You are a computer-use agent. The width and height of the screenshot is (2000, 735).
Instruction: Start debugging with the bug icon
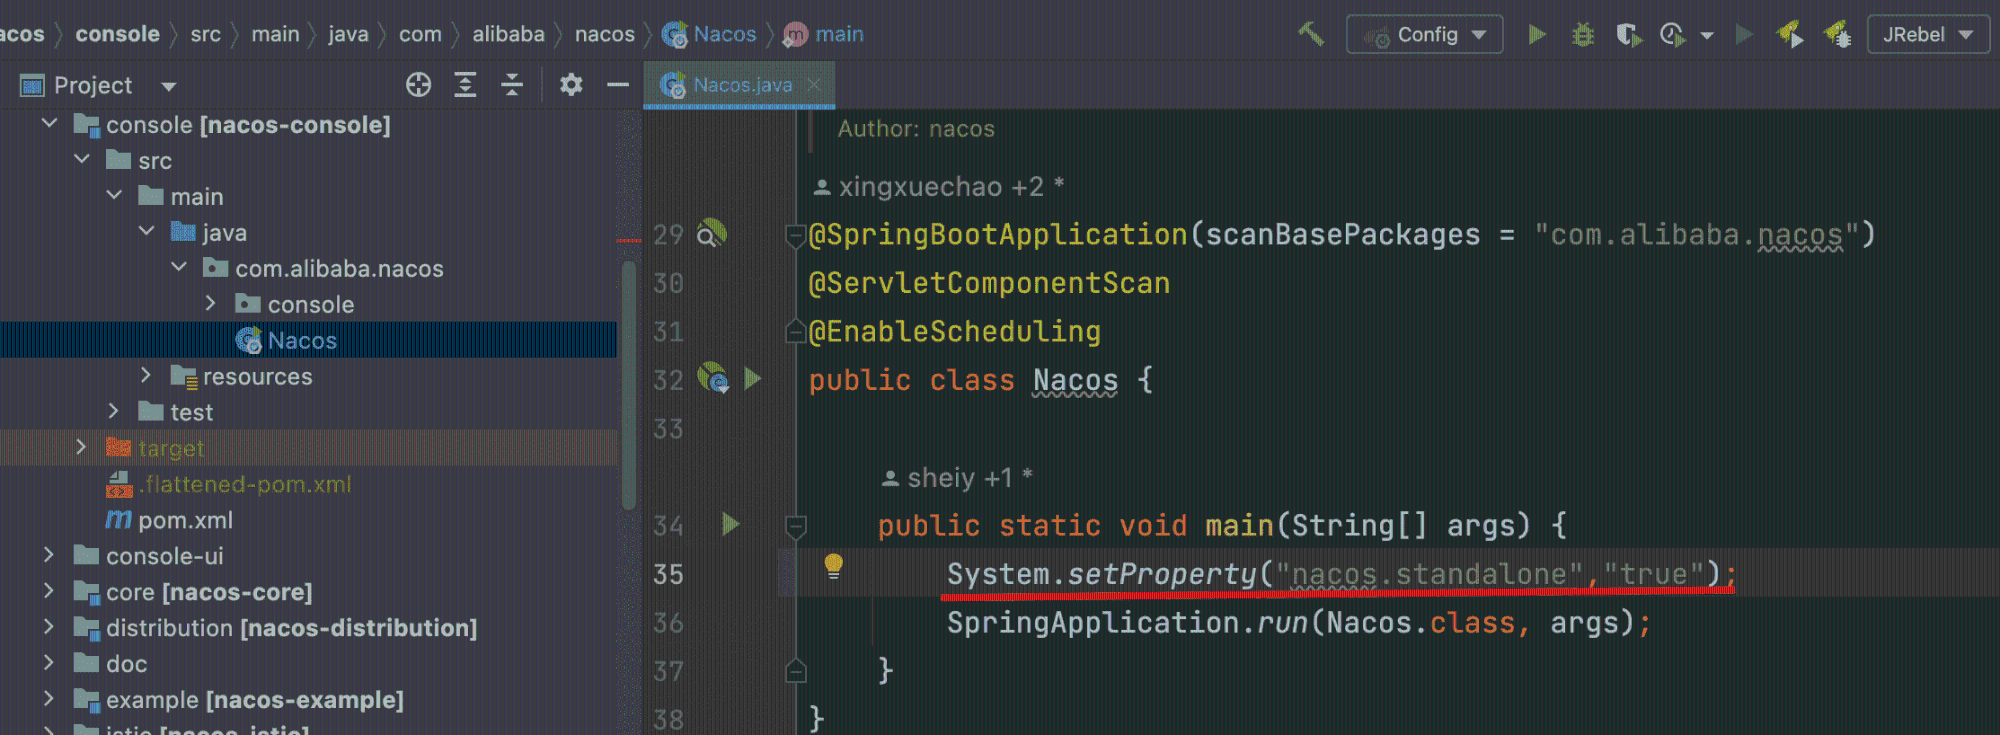(x=1583, y=35)
